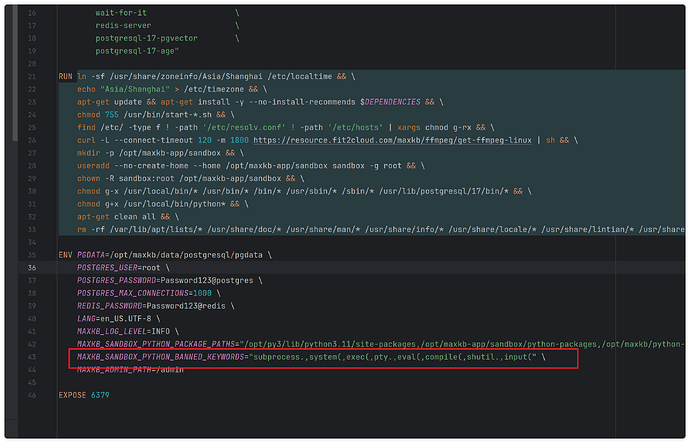Click '/etc/hosts' string on line 25
This screenshot has height=443, width=690.
click(356, 128)
